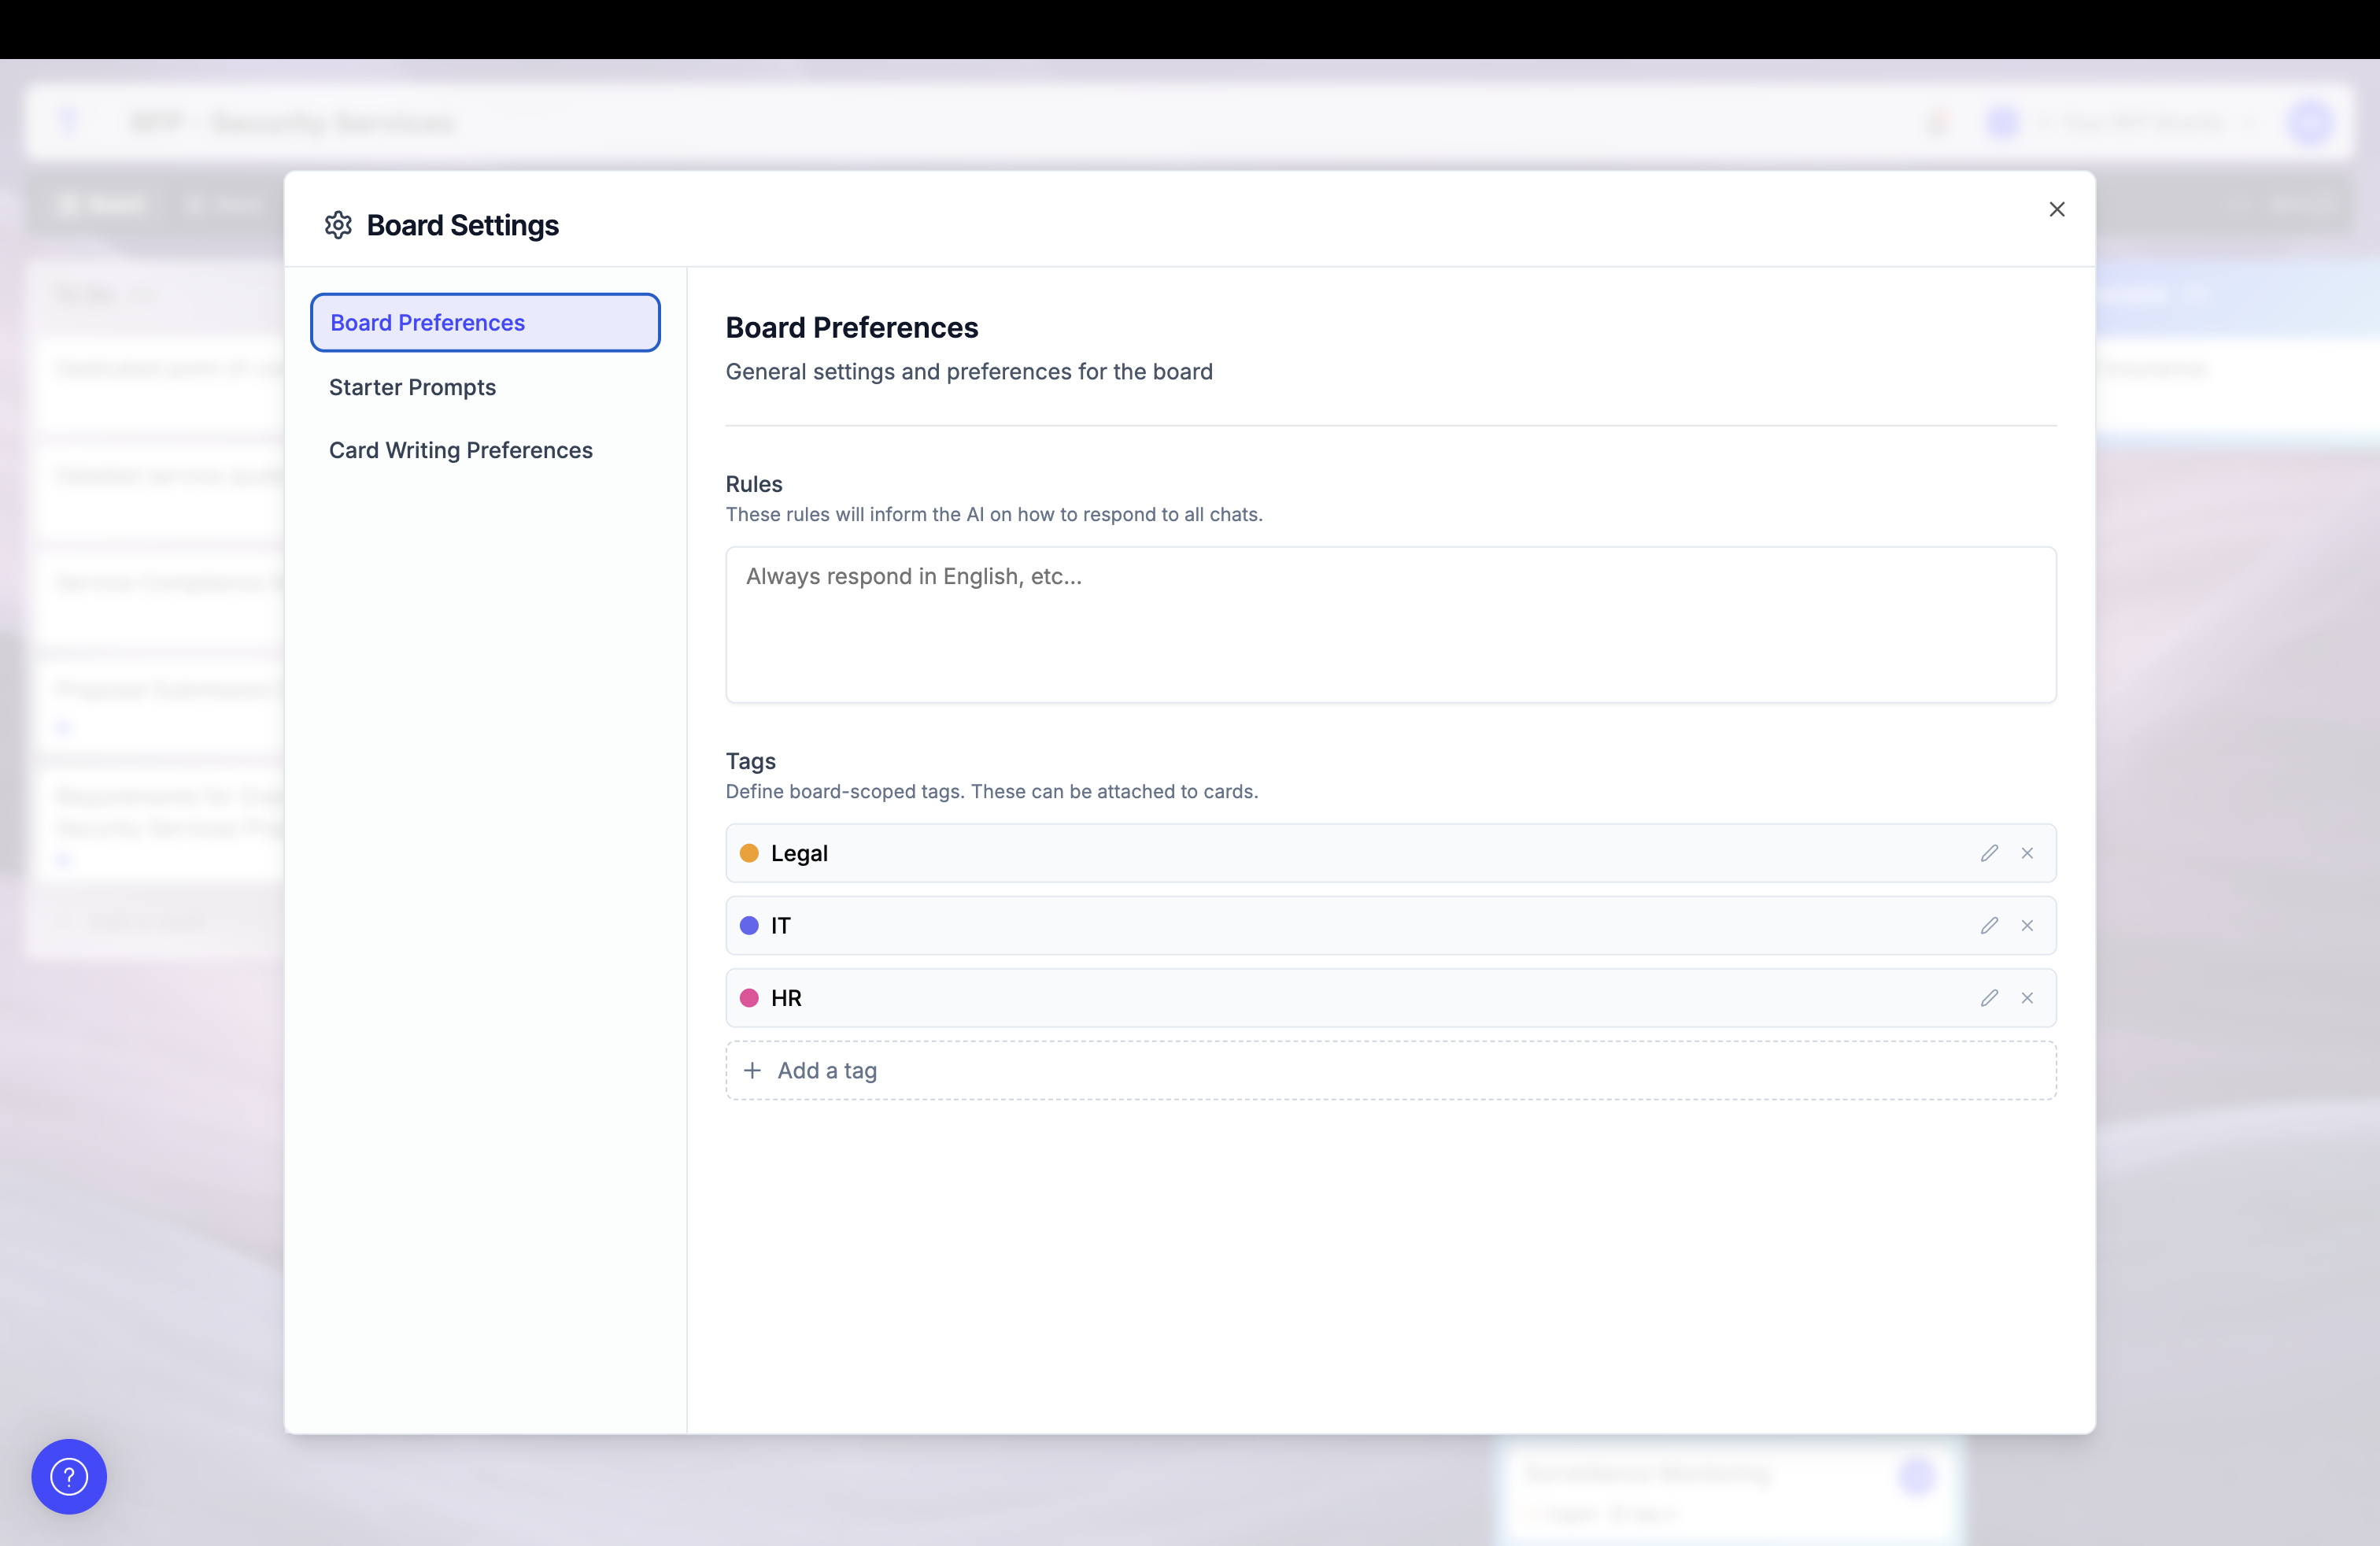This screenshot has height=1546, width=2380.
Task: Click the Legal tag name
Action: 799,853
